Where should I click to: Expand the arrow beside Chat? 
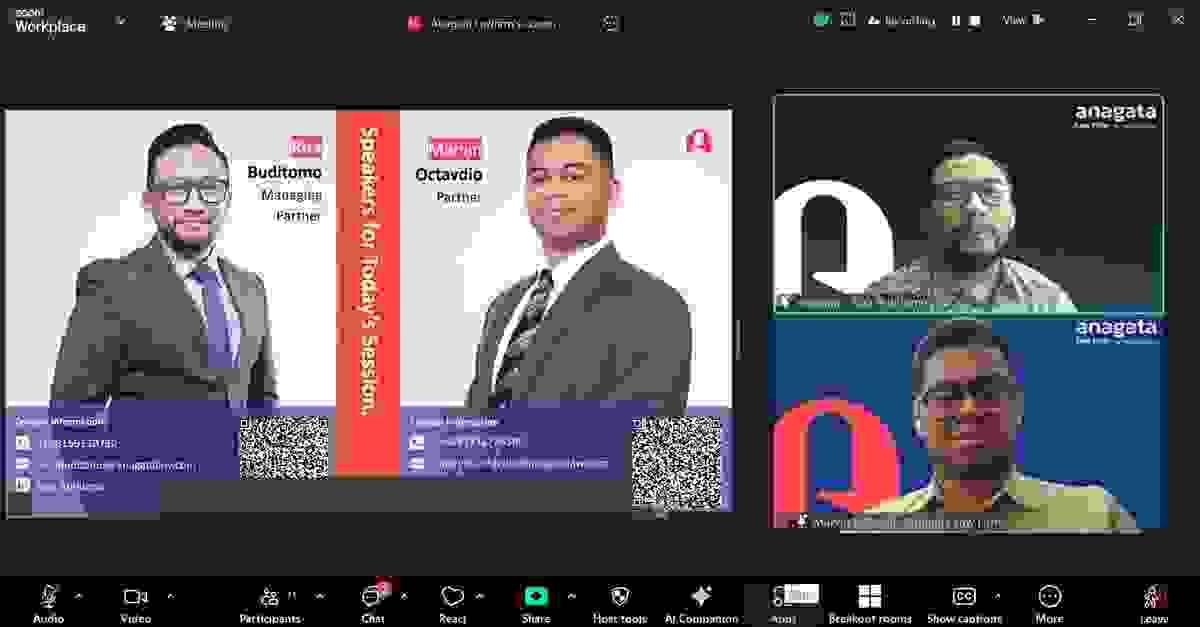pyautogui.click(x=403, y=596)
